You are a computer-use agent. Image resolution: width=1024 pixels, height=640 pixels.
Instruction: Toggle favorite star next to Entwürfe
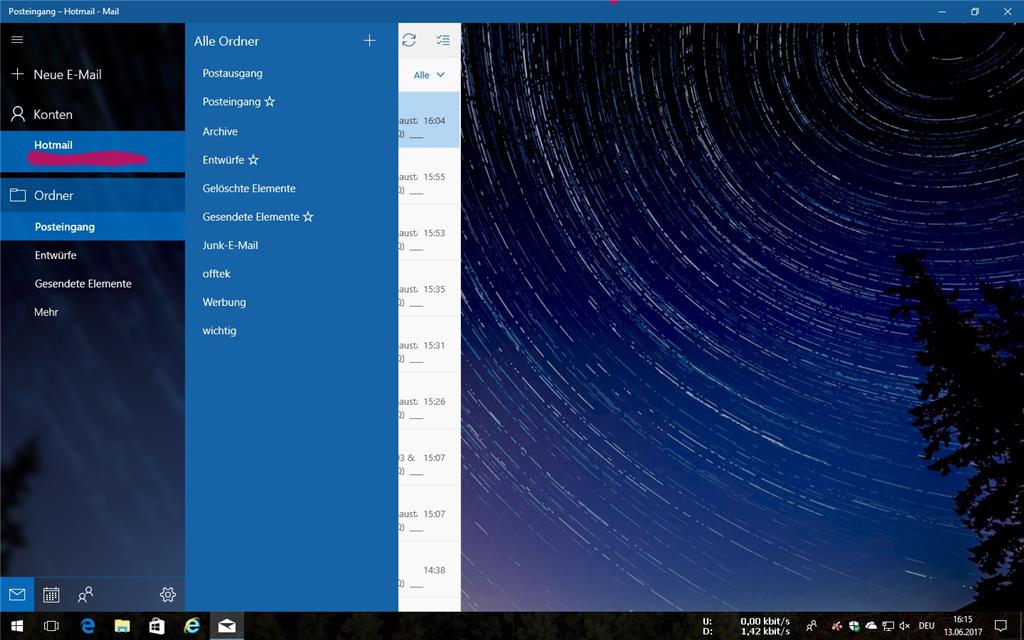[x=253, y=160]
